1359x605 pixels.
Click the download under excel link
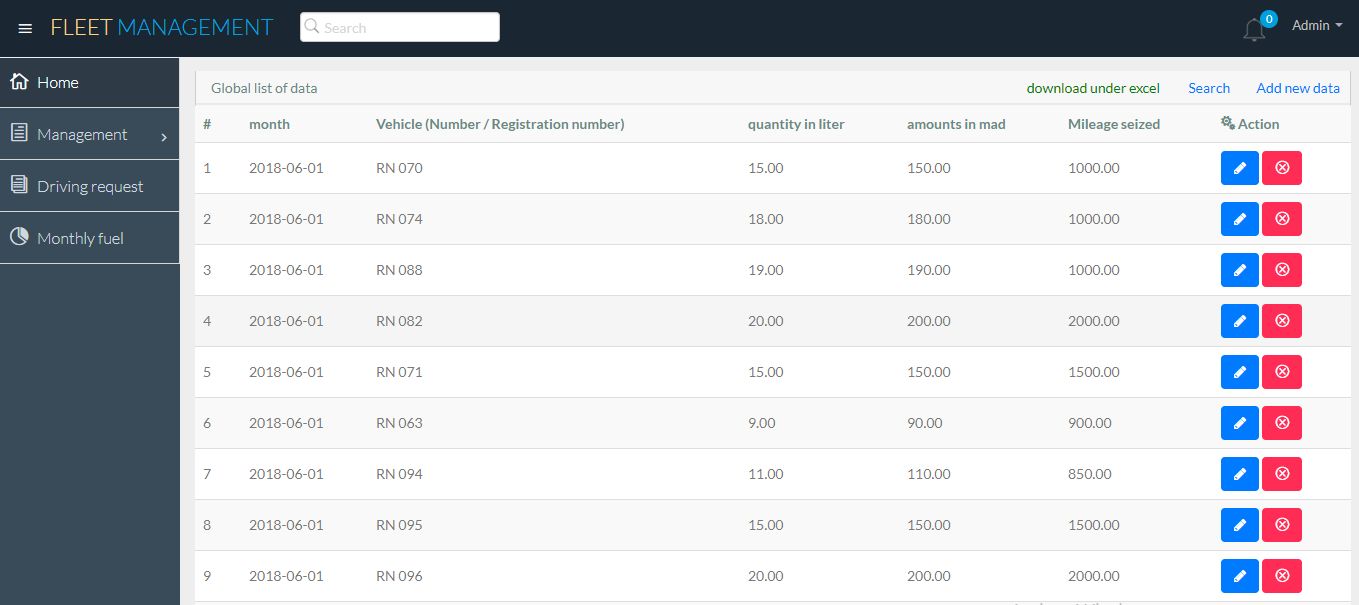point(1093,88)
